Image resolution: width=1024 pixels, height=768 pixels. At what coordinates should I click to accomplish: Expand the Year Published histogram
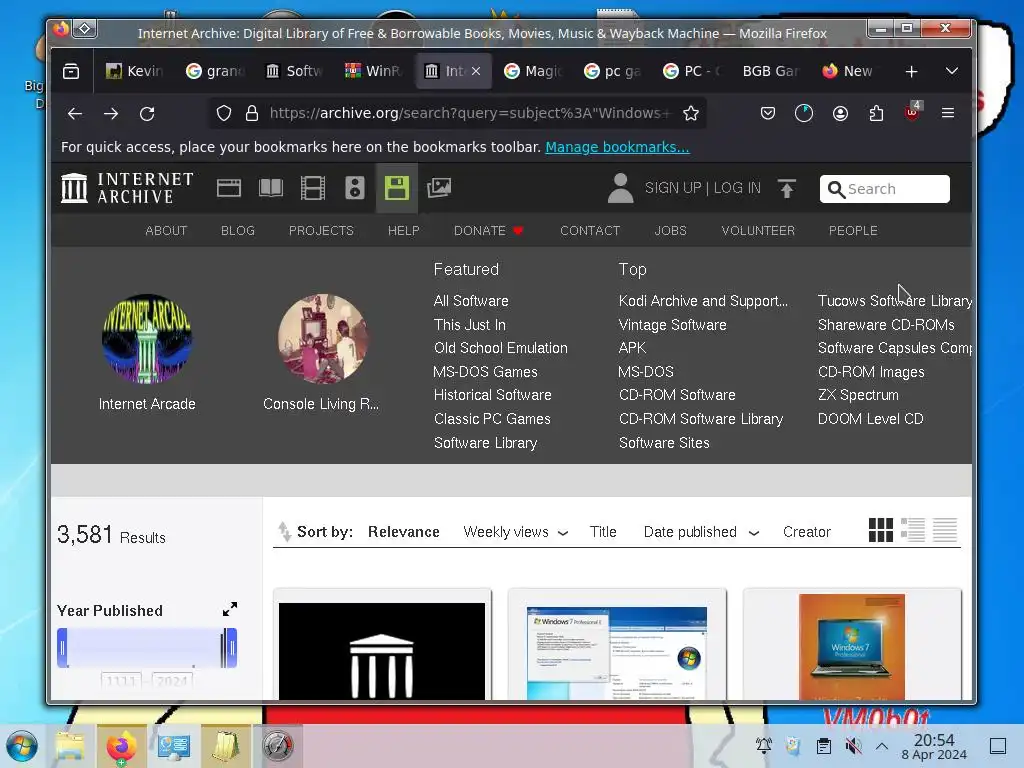point(230,609)
